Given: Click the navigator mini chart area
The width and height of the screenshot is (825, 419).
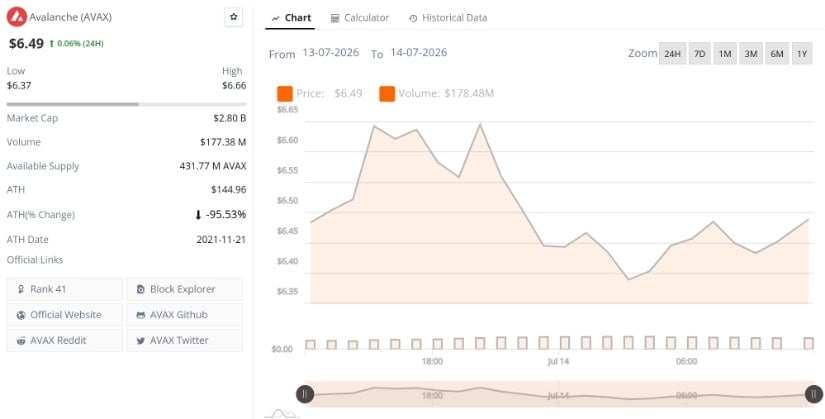Looking at the screenshot, I should pyautogui.click(x=559, y=394).
